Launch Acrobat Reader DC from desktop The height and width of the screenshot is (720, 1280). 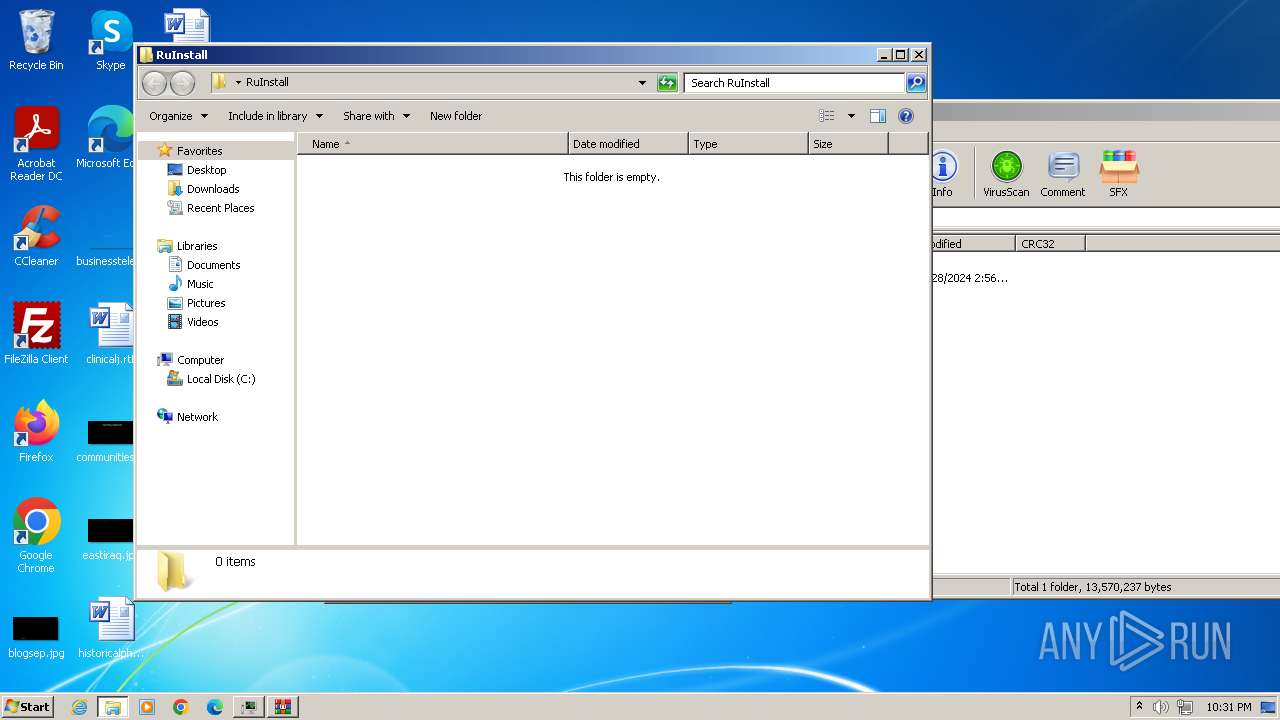pos(36,144)
